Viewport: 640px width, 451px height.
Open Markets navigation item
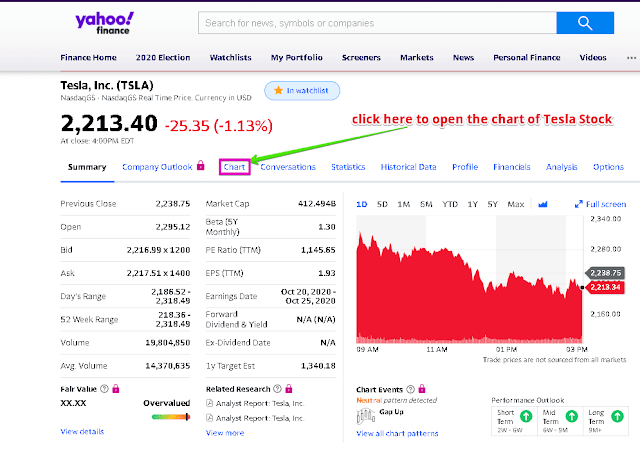[417, 58]
